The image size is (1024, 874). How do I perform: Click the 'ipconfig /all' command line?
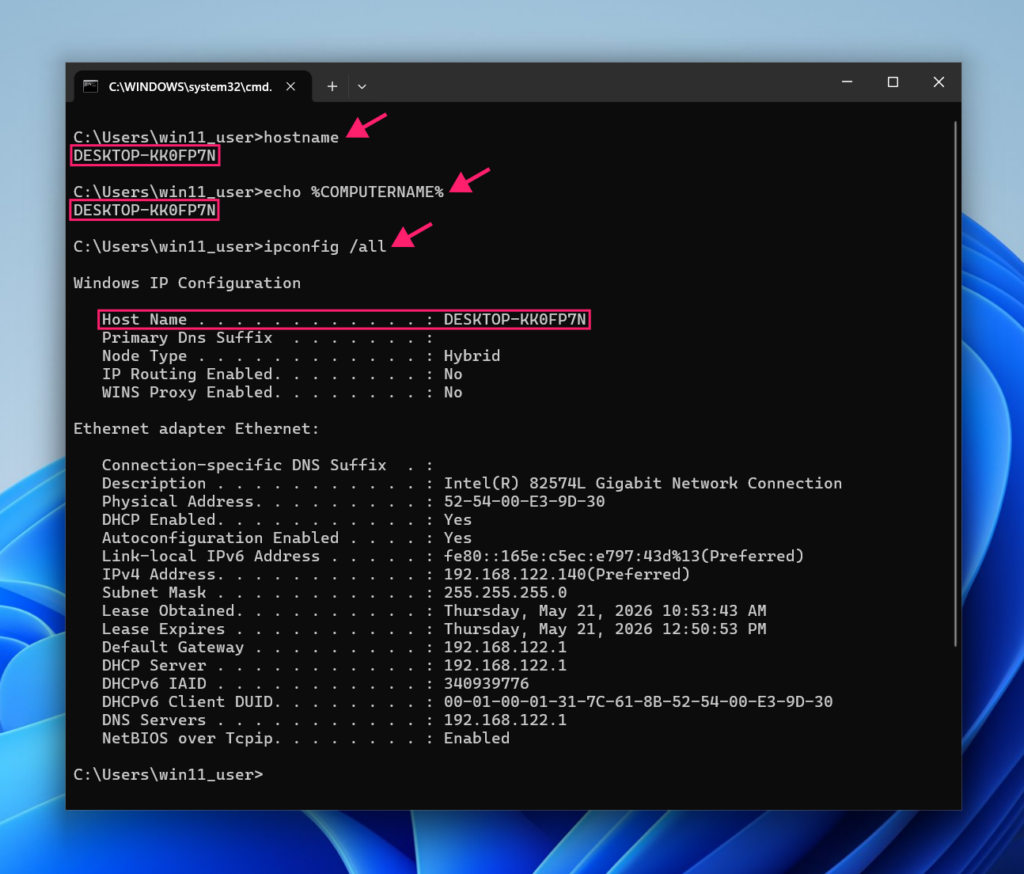coord(230,247)
